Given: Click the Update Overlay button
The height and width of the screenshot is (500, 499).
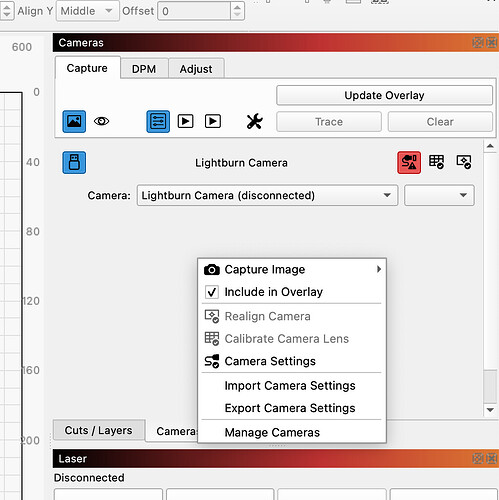Looking at the screenshot, I should click(x=384, y=95).
